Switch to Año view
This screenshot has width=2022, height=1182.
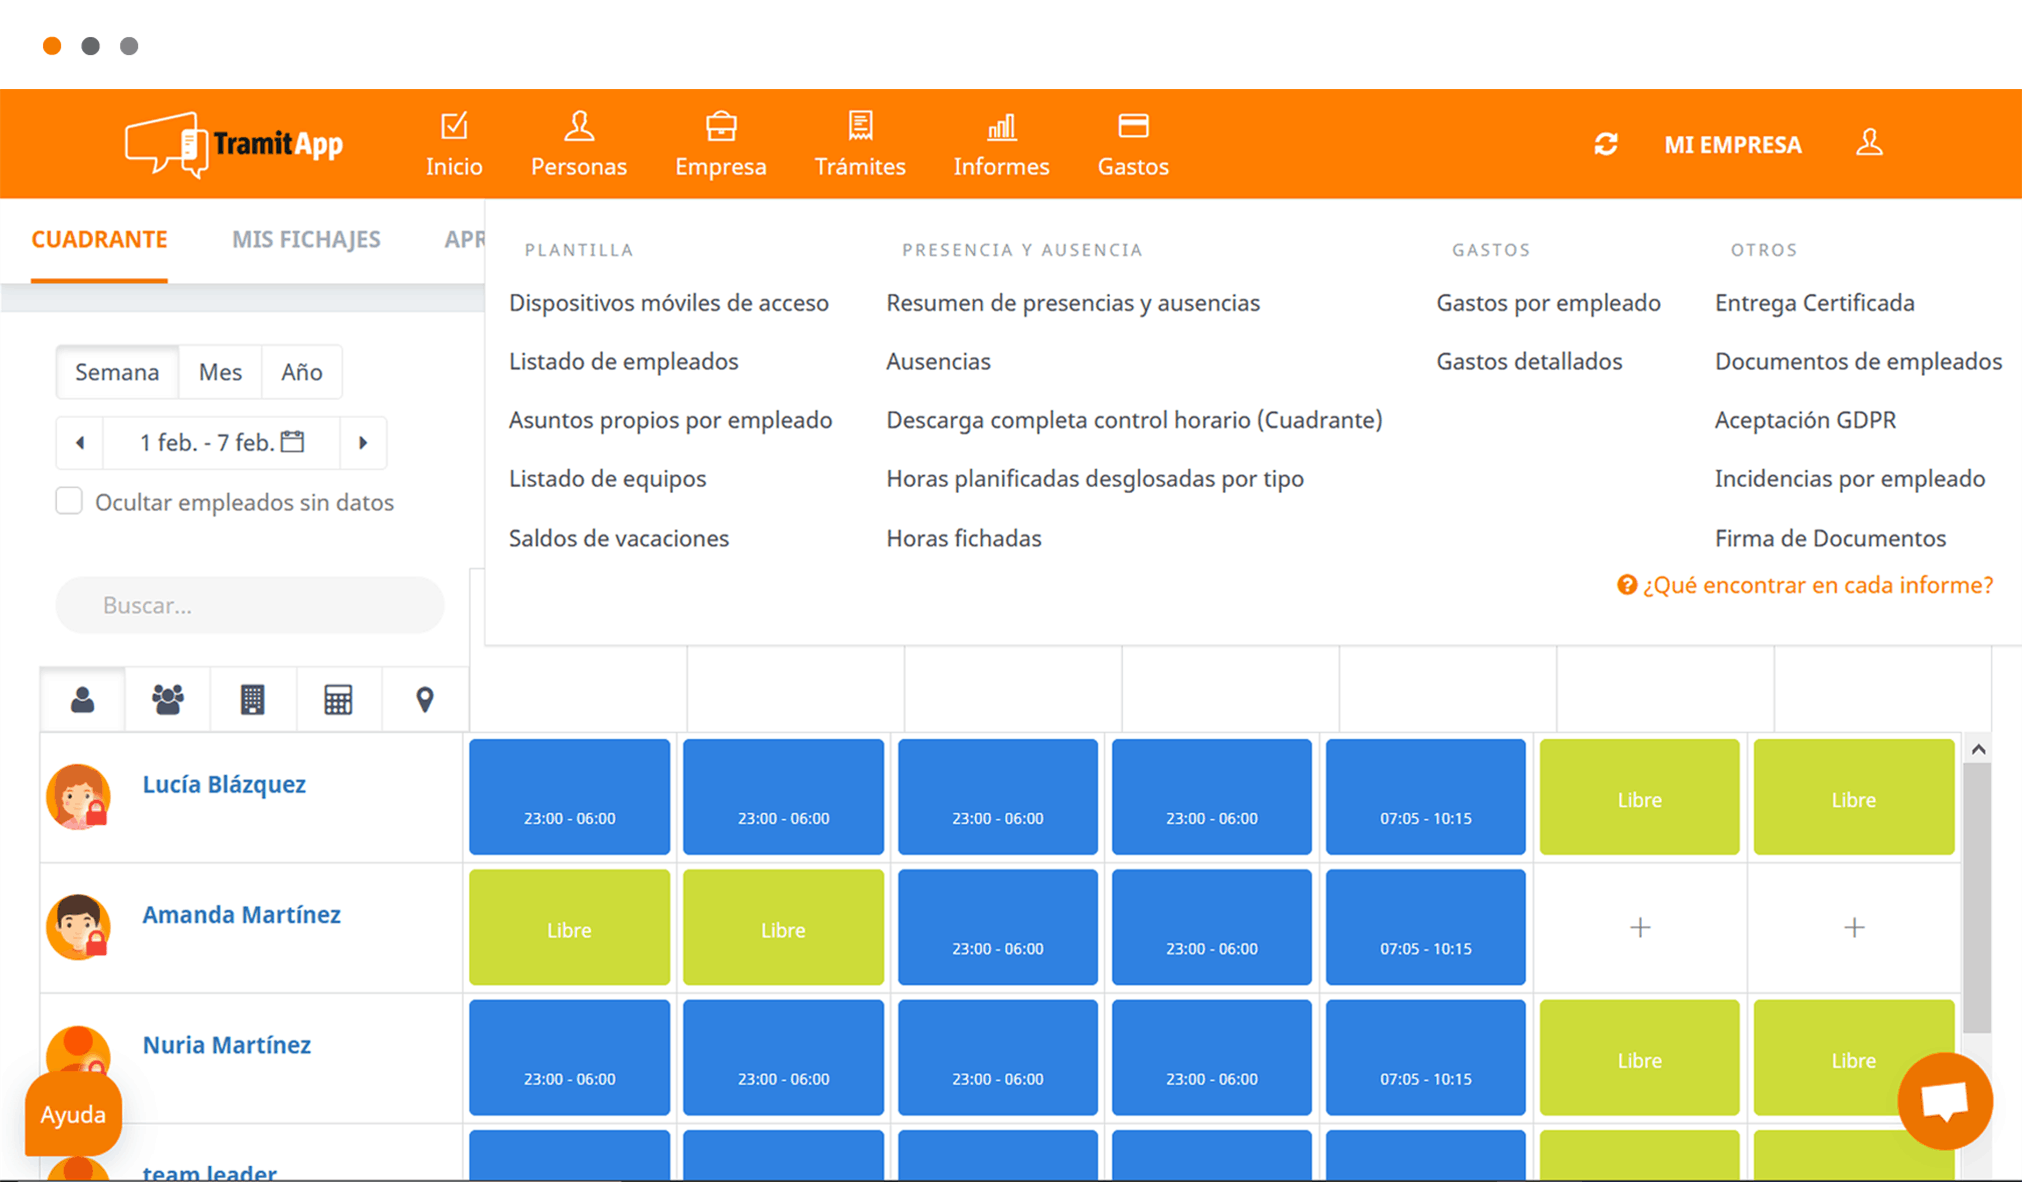(x=301, y=372)
